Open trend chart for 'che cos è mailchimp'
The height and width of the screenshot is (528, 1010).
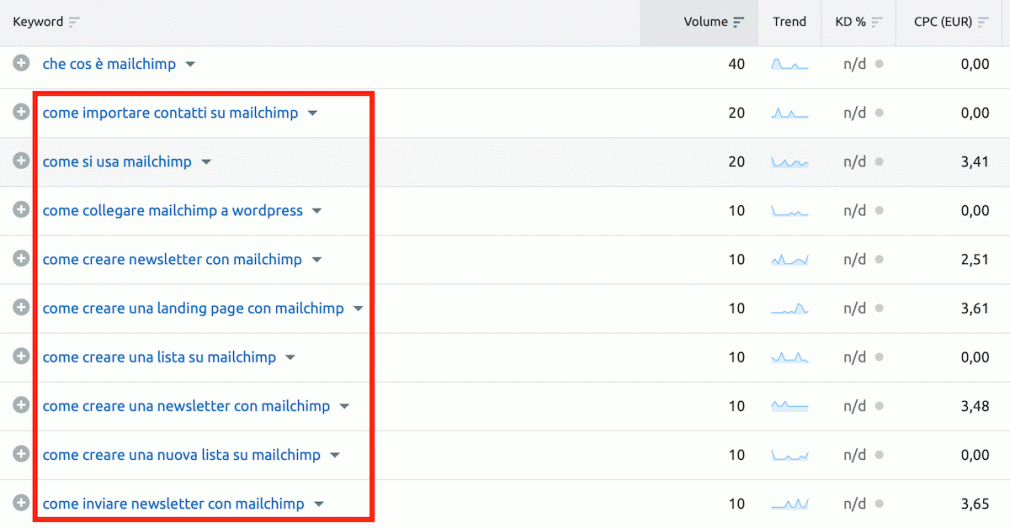point(790,64)
